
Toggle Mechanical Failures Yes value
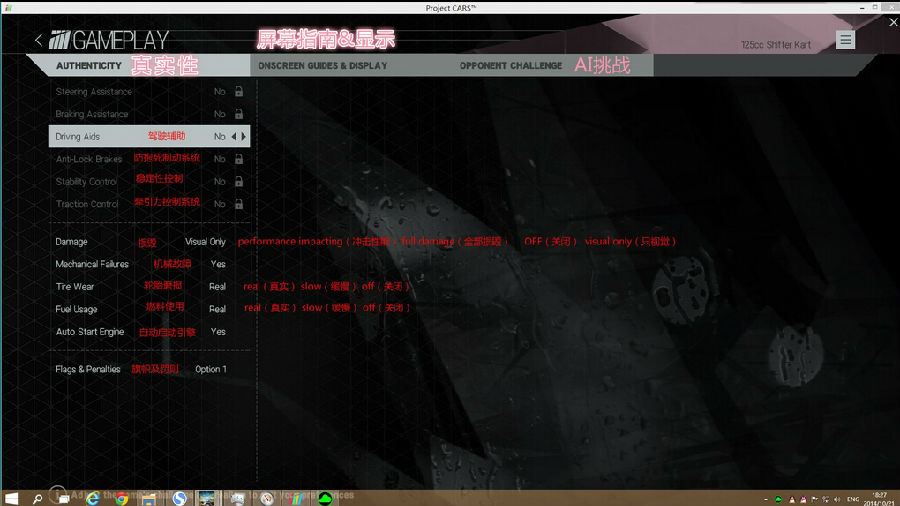[x=218, y=264]
